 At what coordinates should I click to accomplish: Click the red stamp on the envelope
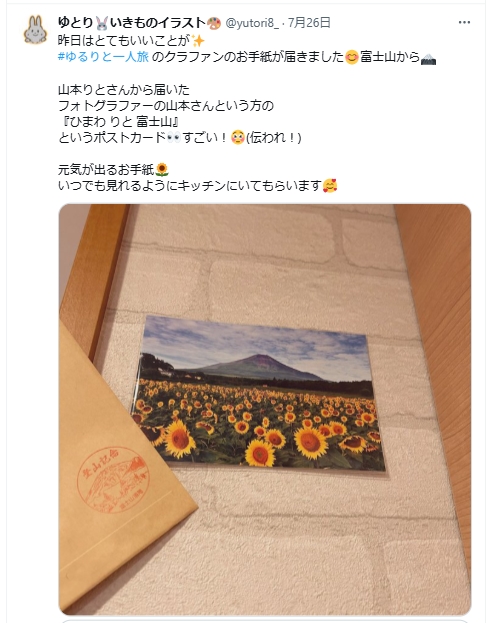coord(113,480)
